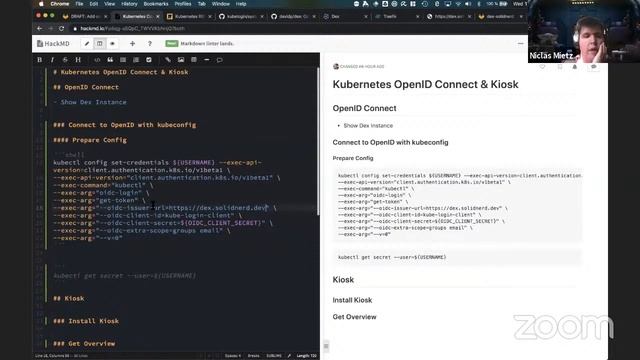Click the split pane drag handle at bottom
The height and width of the screenshot is (360, 640).
click(x=326, y=347)
